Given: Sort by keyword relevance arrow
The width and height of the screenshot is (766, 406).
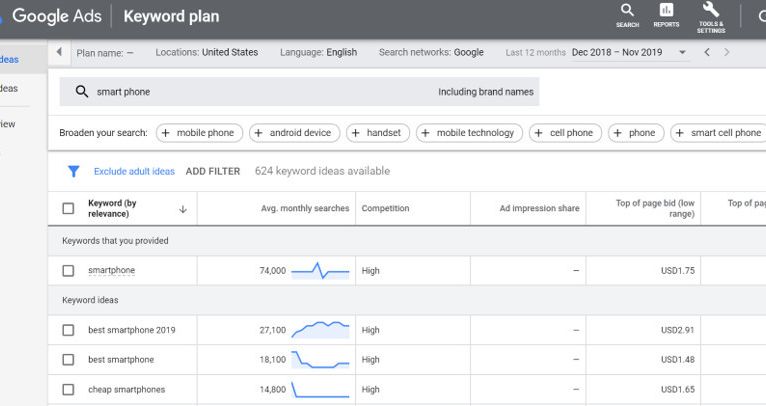Looking at the screenshot, I should click(182, 209).
